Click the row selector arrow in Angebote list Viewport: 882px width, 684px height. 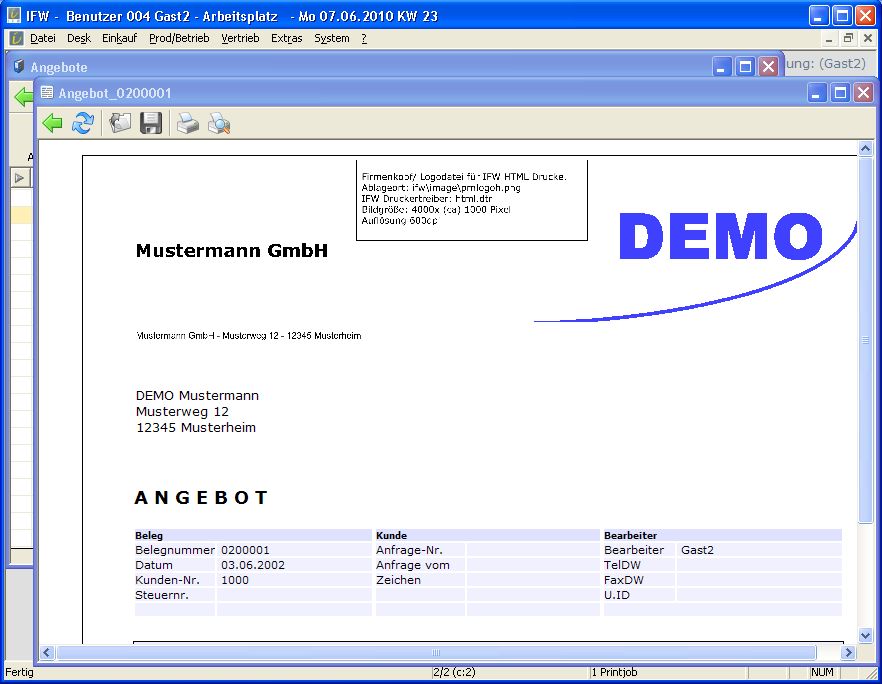tap(20, 178)
